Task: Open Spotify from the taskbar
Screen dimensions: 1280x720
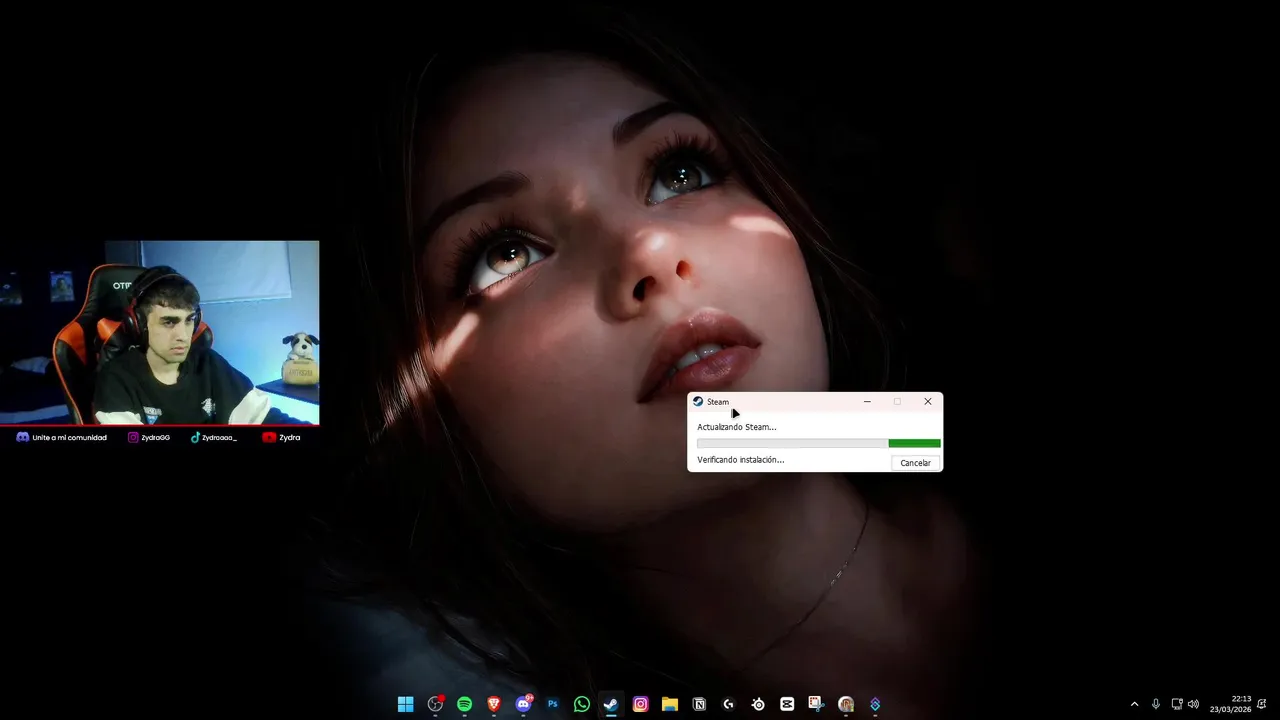Action: pyautogui.click(x=464, y=704)
